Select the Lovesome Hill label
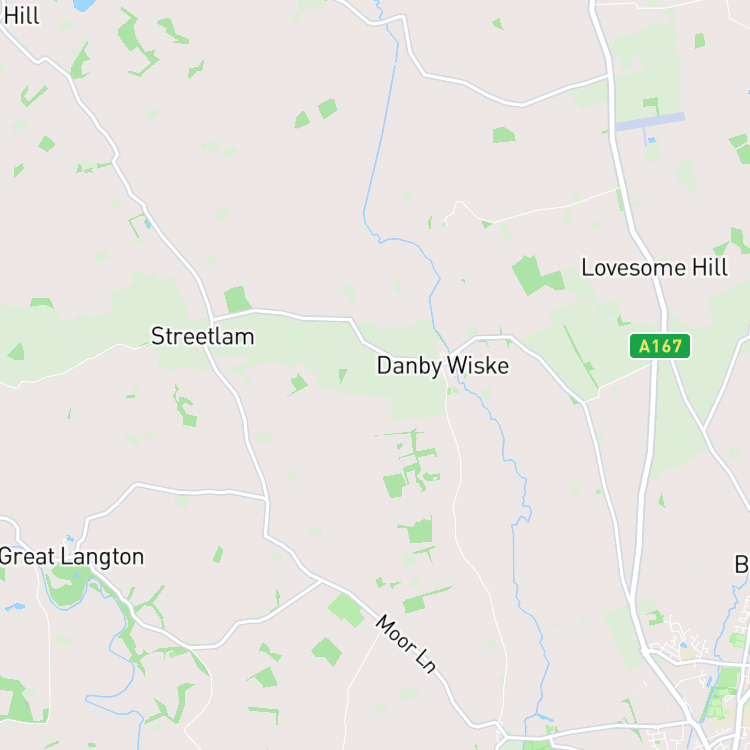Image resolution: width=750 pixels, height=750 pixels. click(654, 267)
